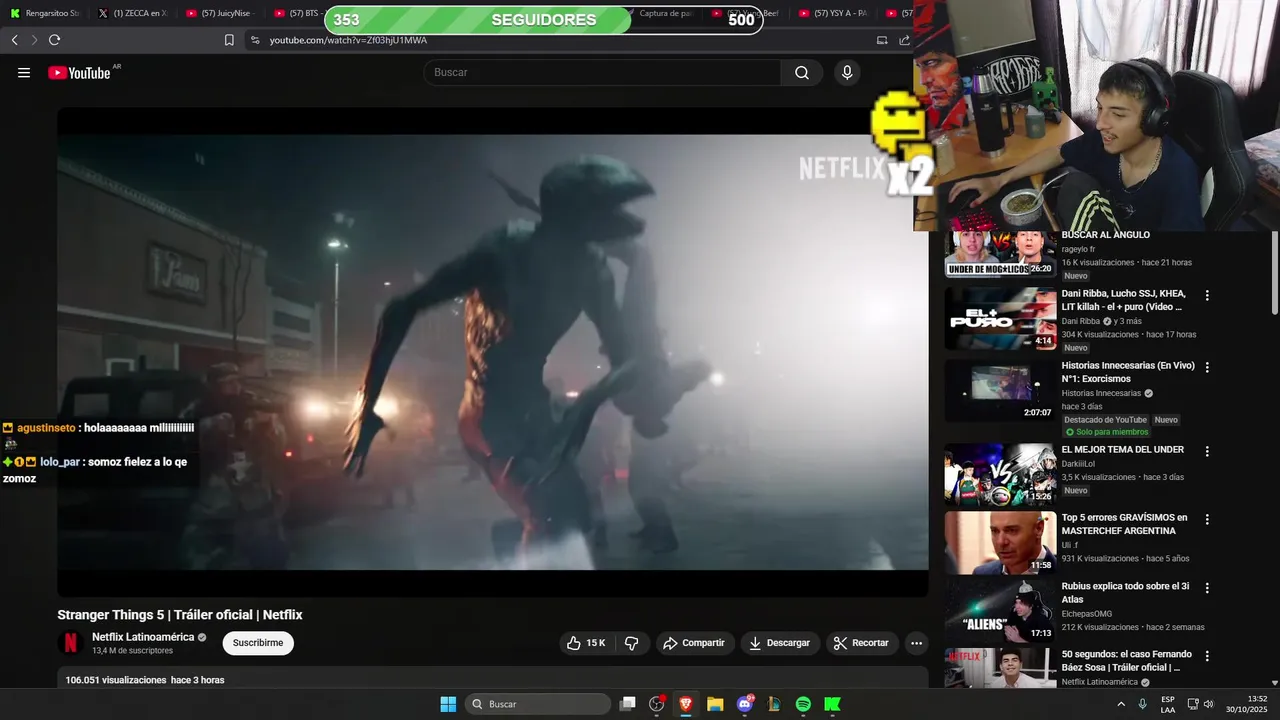Switch to the ZECCA en X browser tab
The width and height of the screenshot is (1280, 720).
click(x=132, y=13)
